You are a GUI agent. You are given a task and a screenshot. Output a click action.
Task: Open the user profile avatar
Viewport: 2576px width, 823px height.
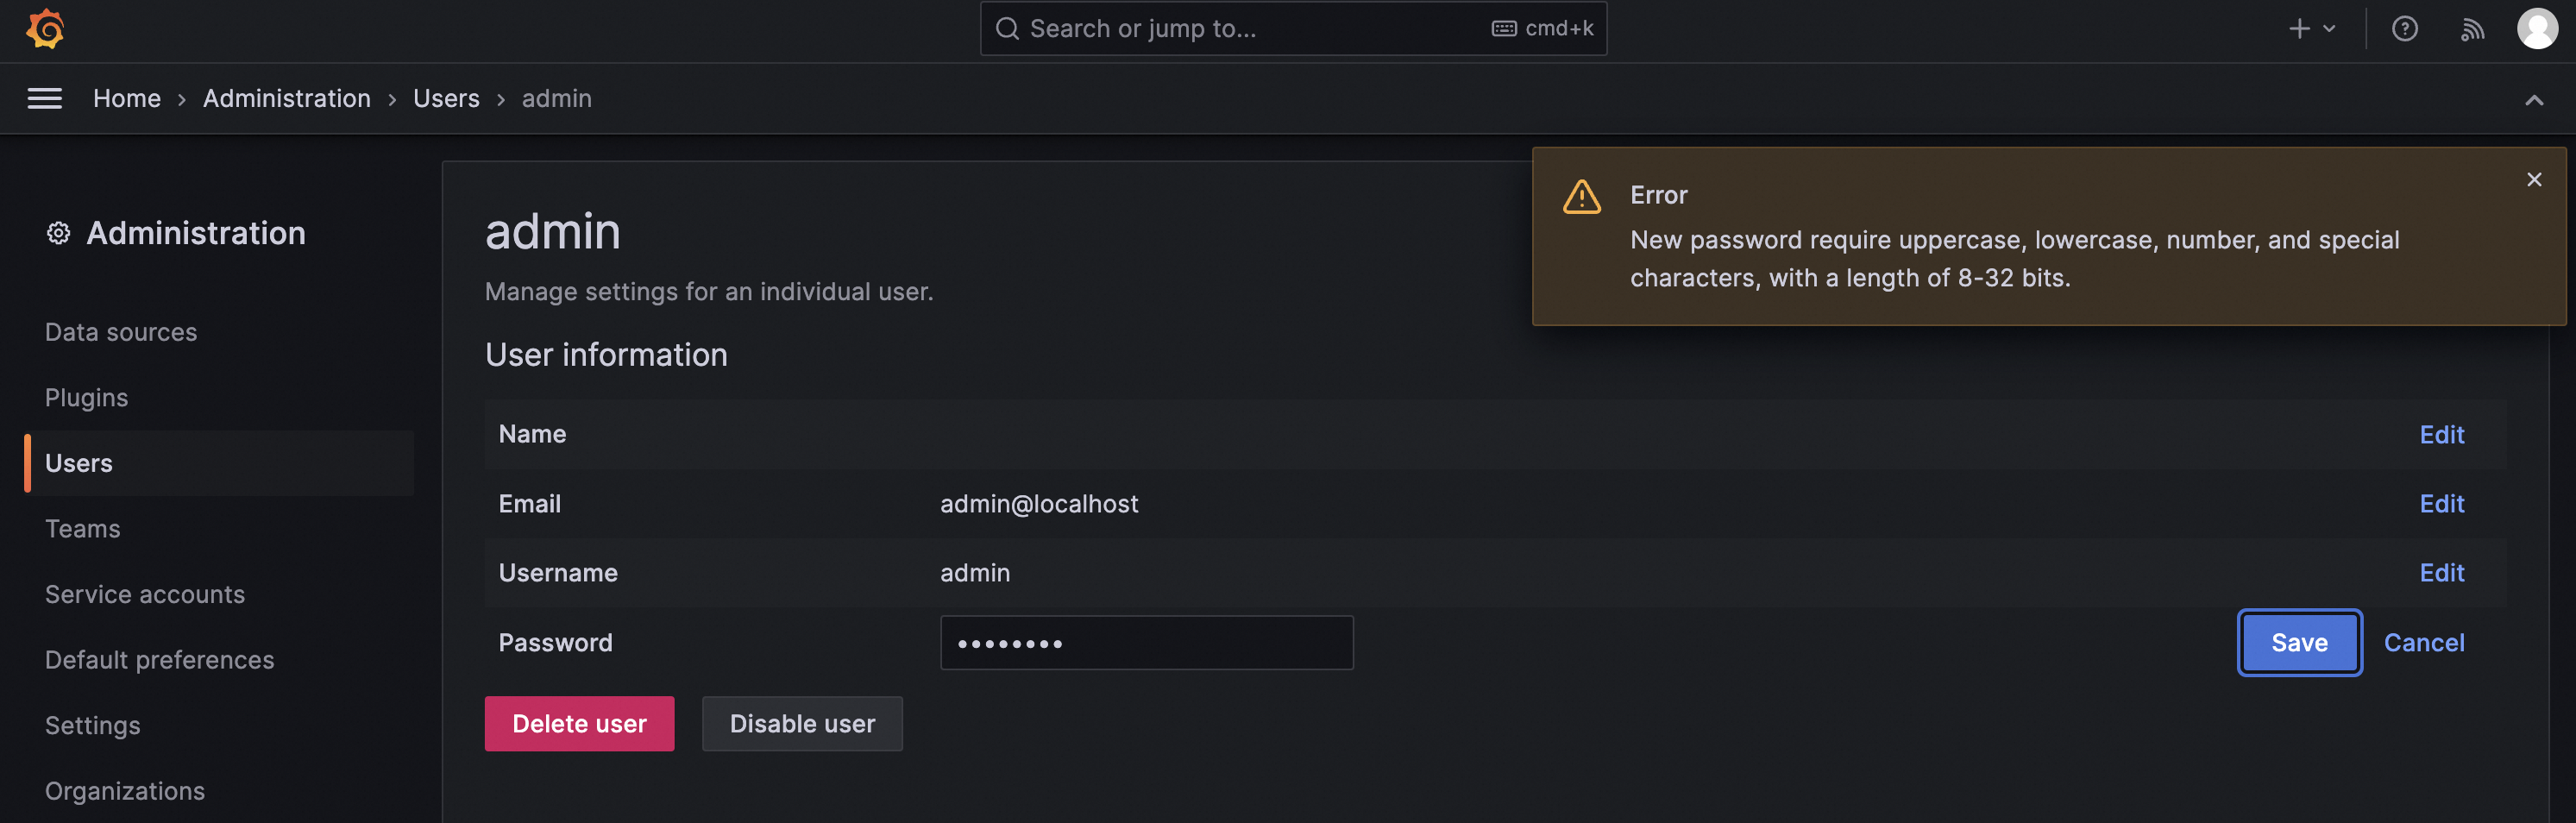[2536, 29]
